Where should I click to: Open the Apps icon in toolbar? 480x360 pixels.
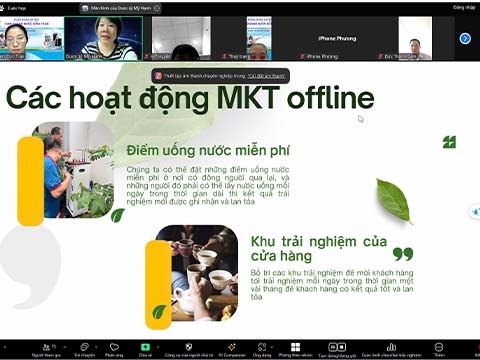(262, 347)
